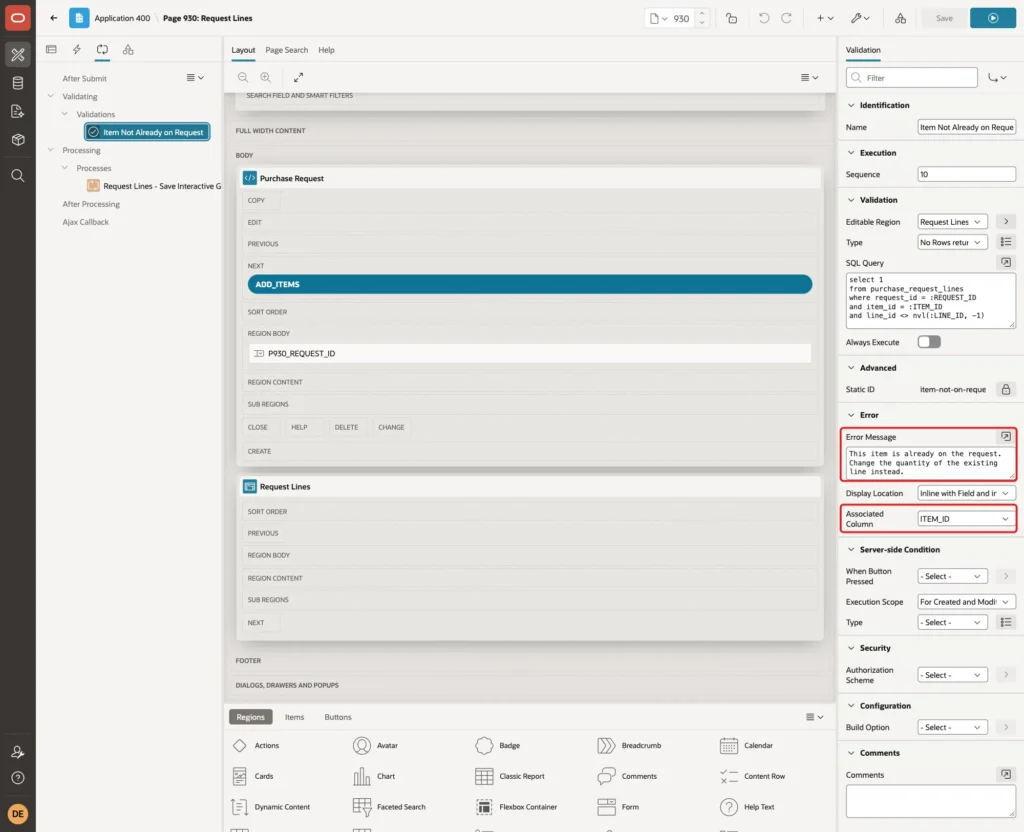This screenshot has height=832, width=1024.
Task: Open the Associated Column dropdown
Action: (966, 519)
